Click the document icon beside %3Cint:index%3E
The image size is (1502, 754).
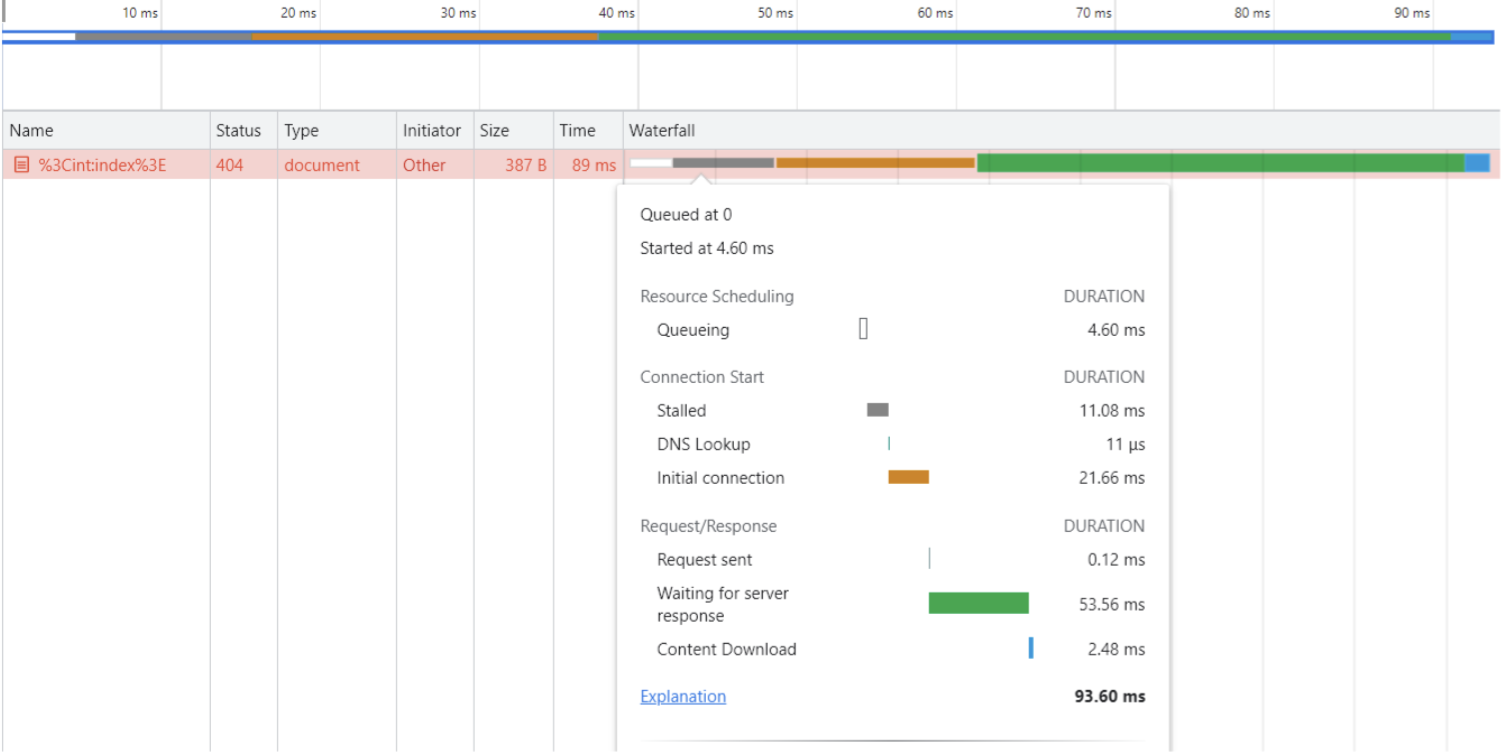pos(24,165)
